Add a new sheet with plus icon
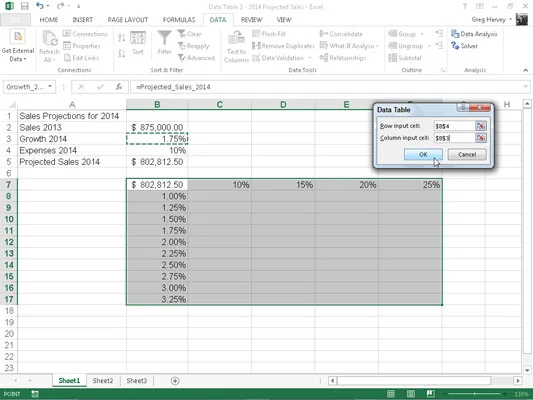533x400 pixels. tap(175, 381)
